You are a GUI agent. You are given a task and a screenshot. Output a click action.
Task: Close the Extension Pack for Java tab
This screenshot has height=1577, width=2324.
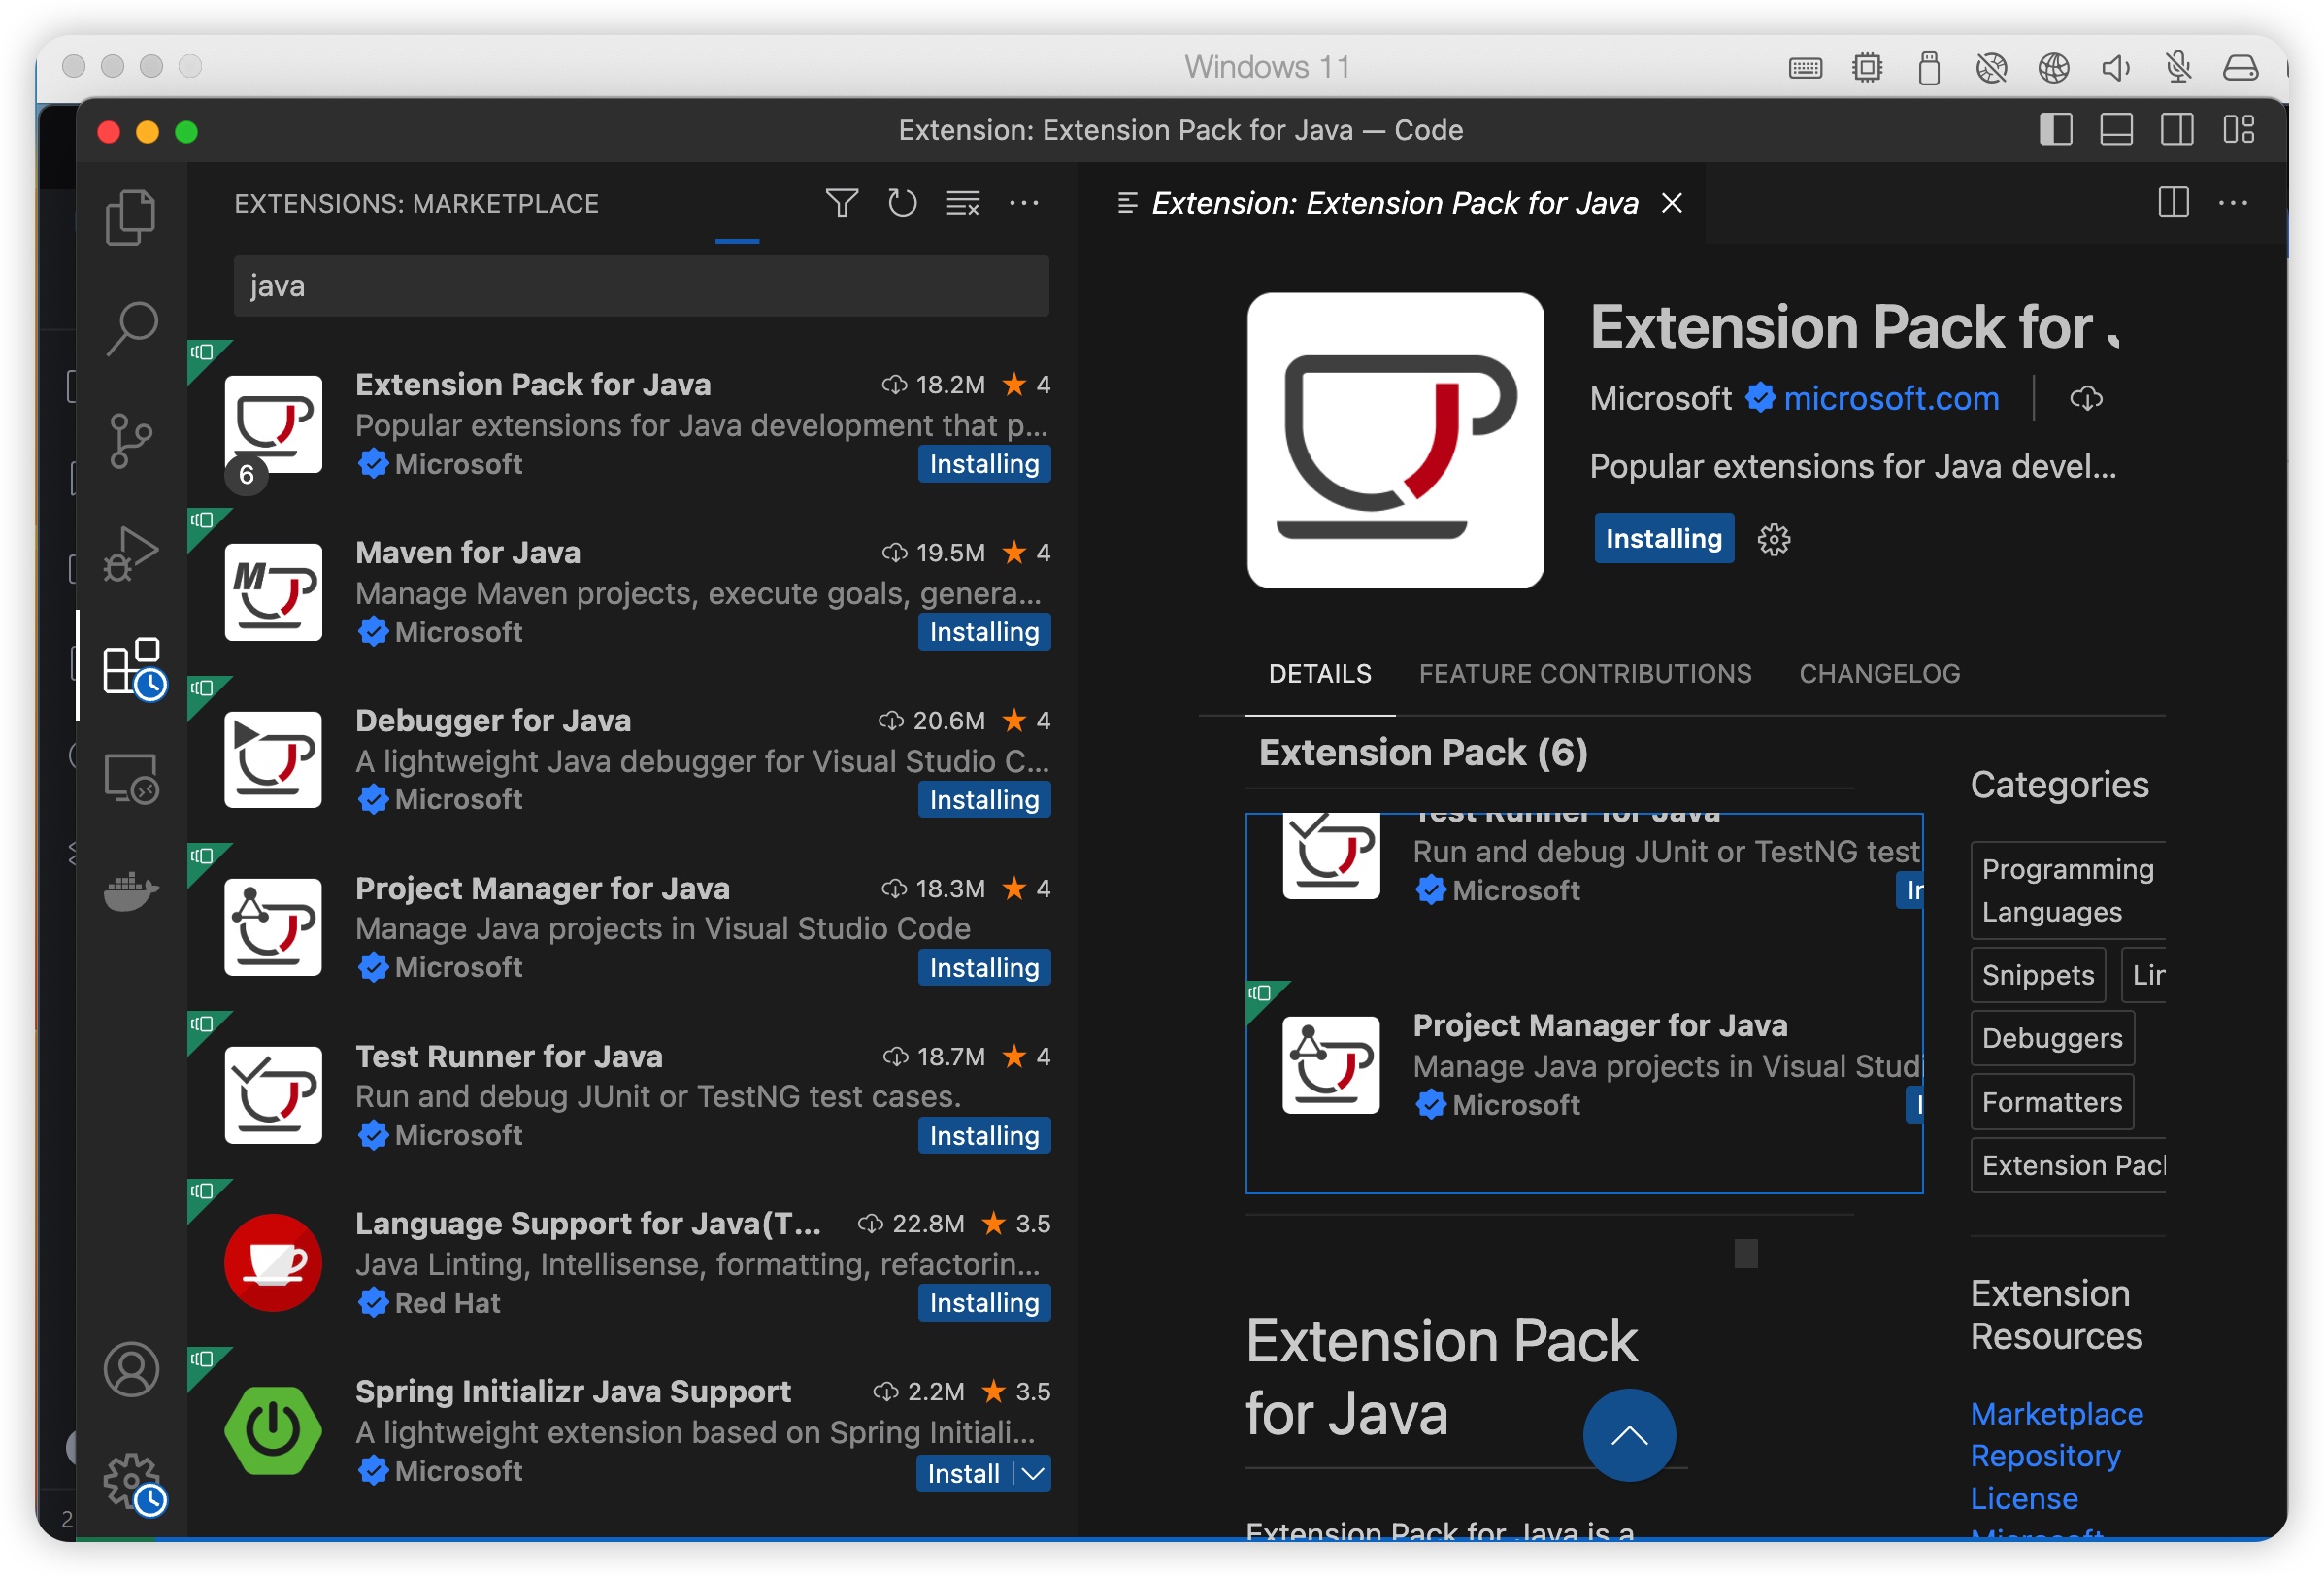pos(1671,203)
